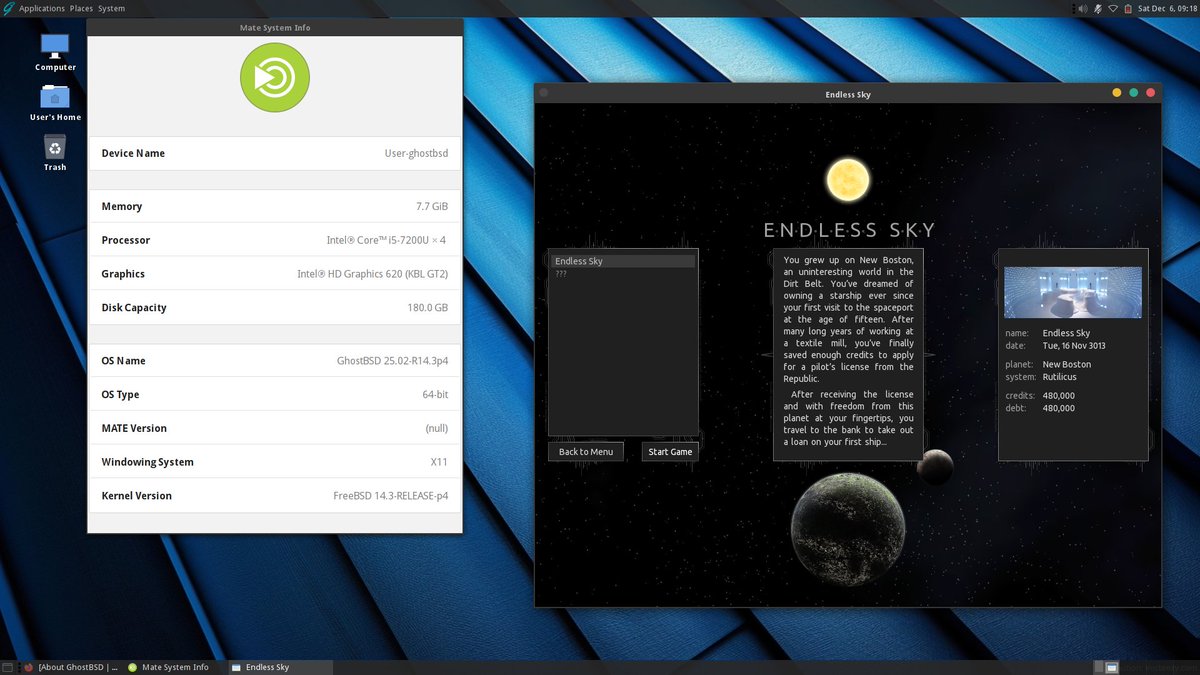Screen dimensions: 1200x675
Task: Click the intro story paragraph text
Action: 848,351
